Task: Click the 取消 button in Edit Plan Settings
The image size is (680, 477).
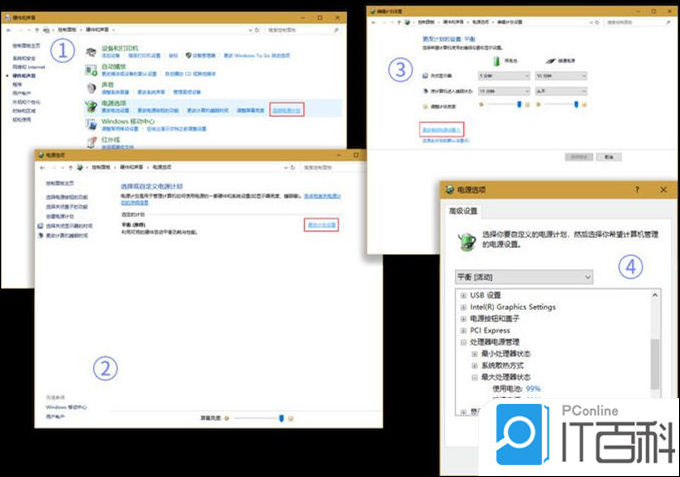Action: pos(609,157)
